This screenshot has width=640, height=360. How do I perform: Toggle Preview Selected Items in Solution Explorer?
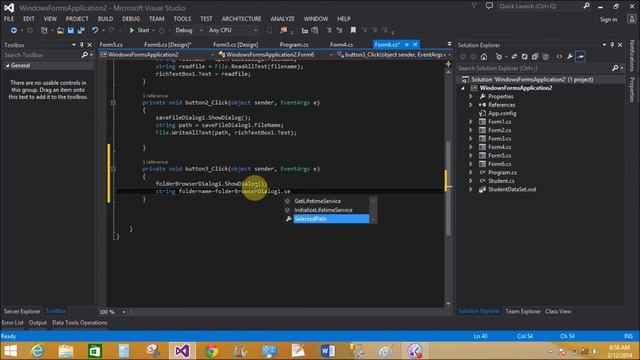tap(580, 57)
